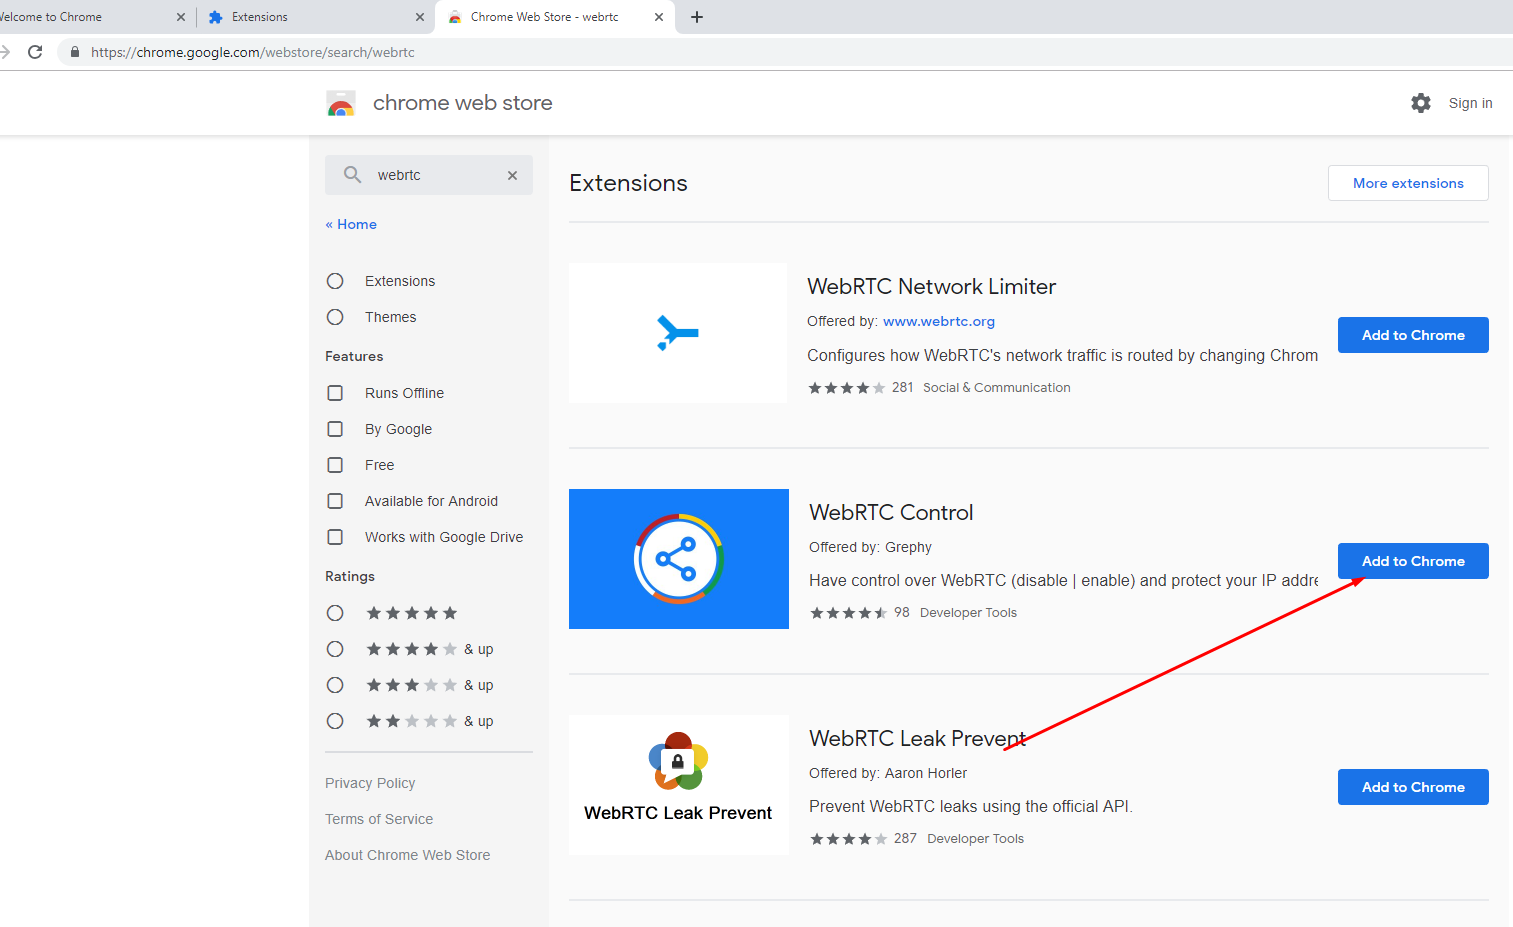The image size is (1513, 927).
Task: Click the site lock icon
Action: click(75, 52)
